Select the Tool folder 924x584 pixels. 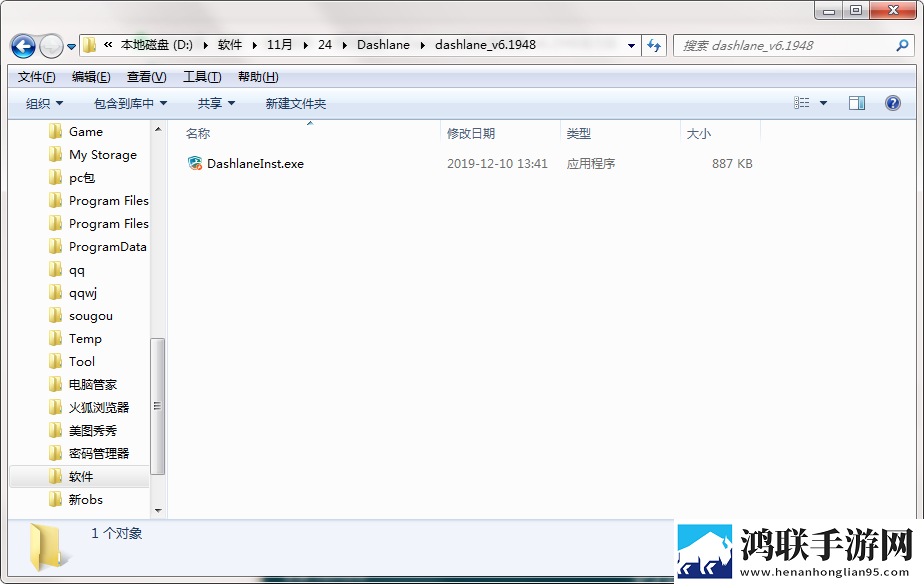pyautogui.click(x=81, y=361)
